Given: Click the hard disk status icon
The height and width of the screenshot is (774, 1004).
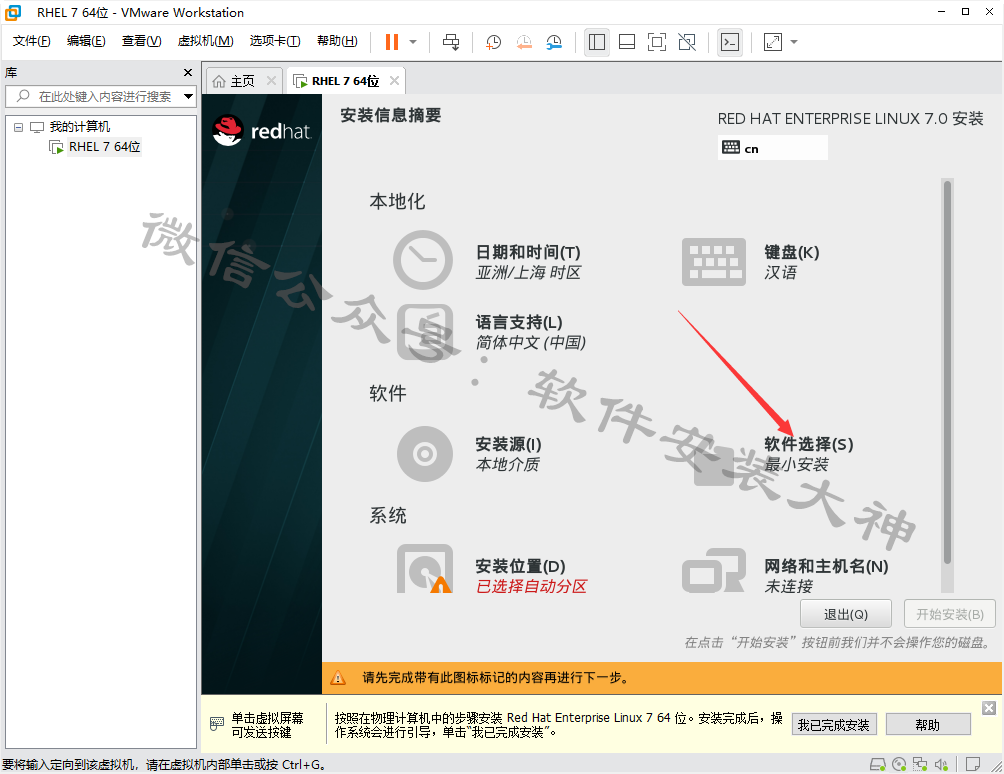Looking at the screenshot, I should (878, 764).
